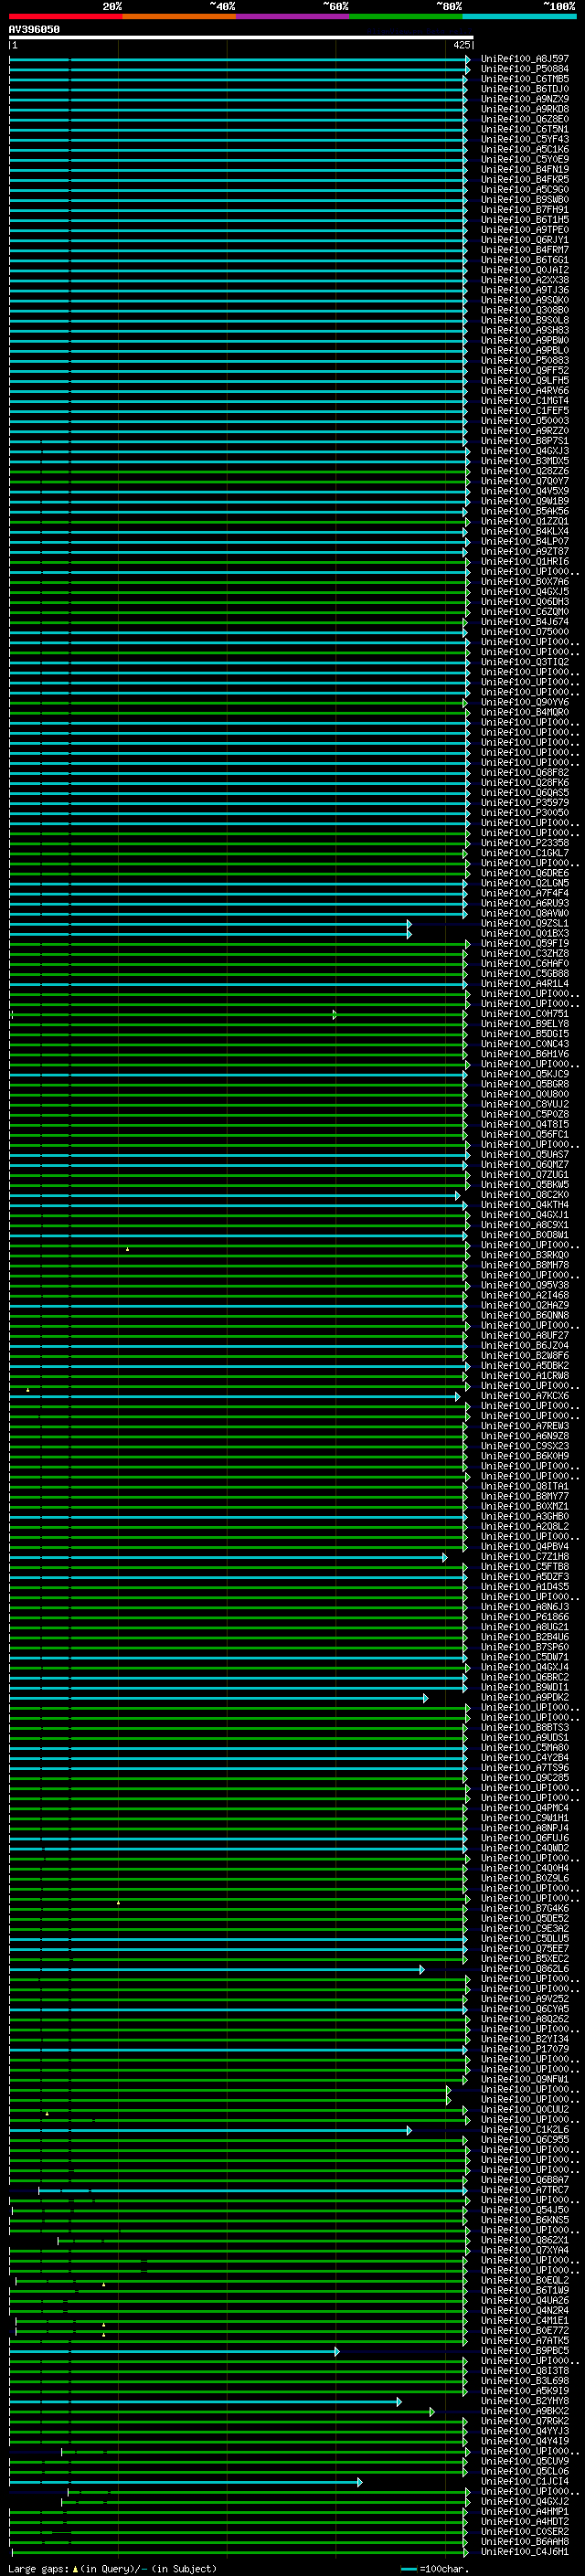Open hit UniRef100_Q9FF52
585x2576 pixels.
tap(525, 370)
